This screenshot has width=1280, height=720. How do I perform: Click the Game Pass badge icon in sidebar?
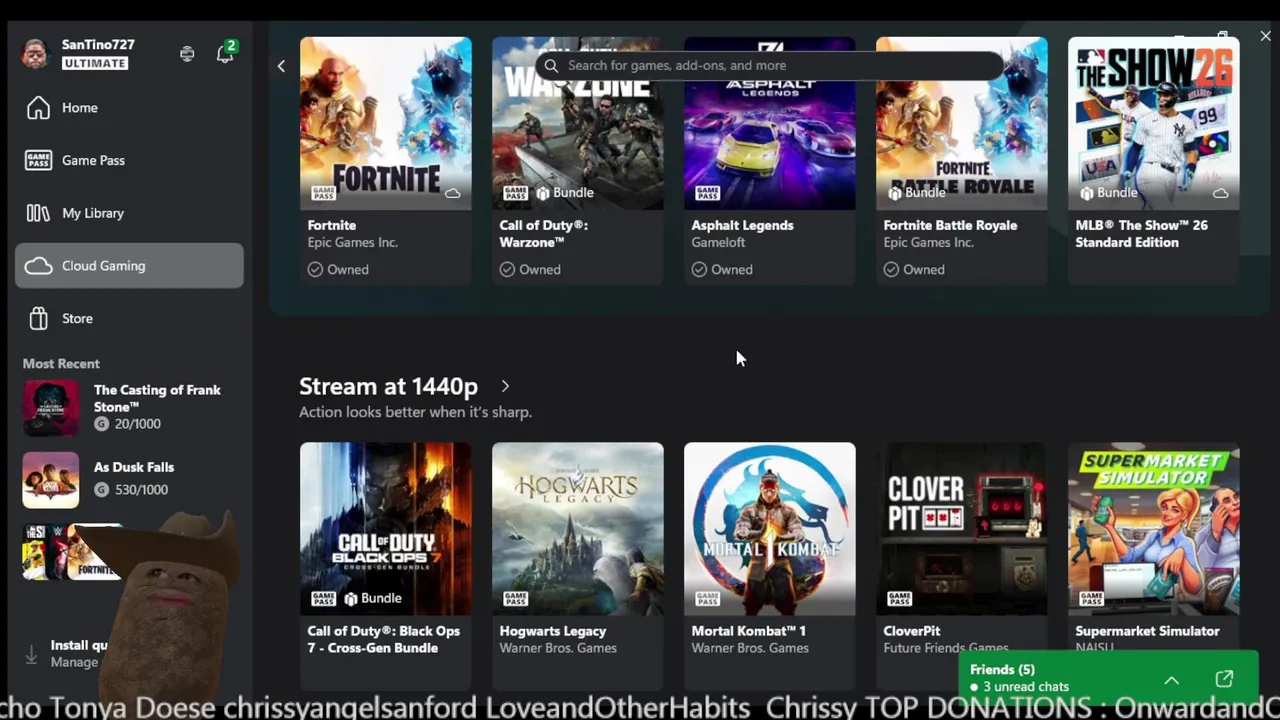point(38,160)
